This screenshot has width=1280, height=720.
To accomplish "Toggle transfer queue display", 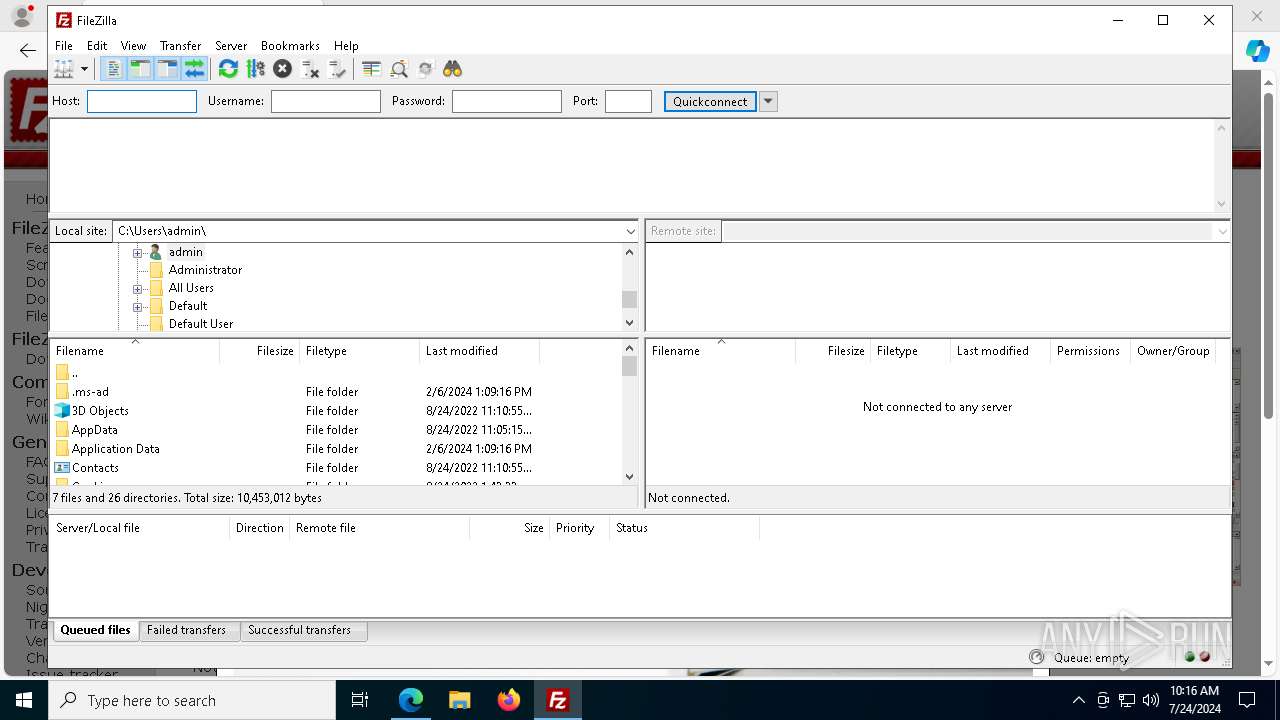I will tap(194, 69).
